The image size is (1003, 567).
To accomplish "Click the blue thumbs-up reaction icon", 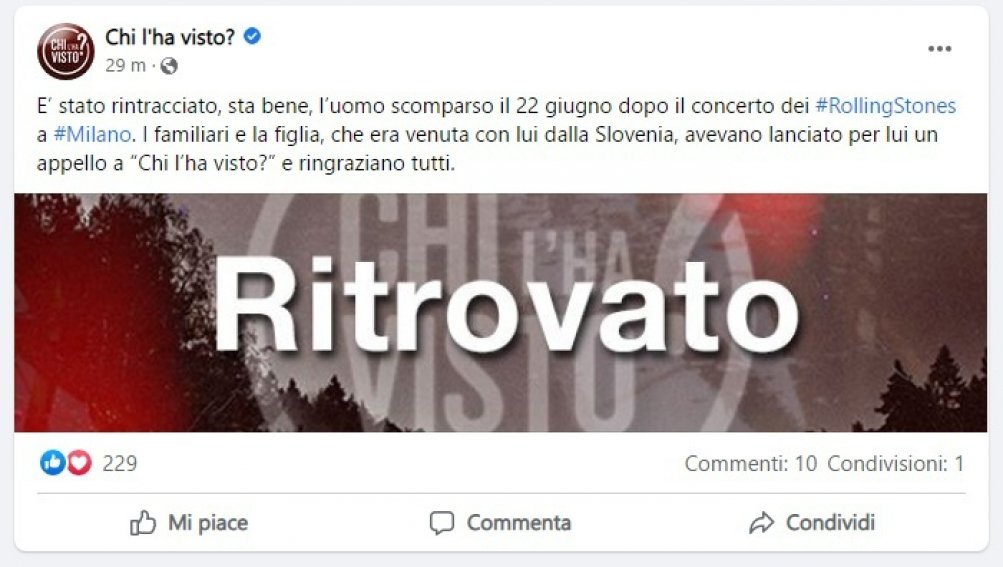I will [x=52, y=463].
